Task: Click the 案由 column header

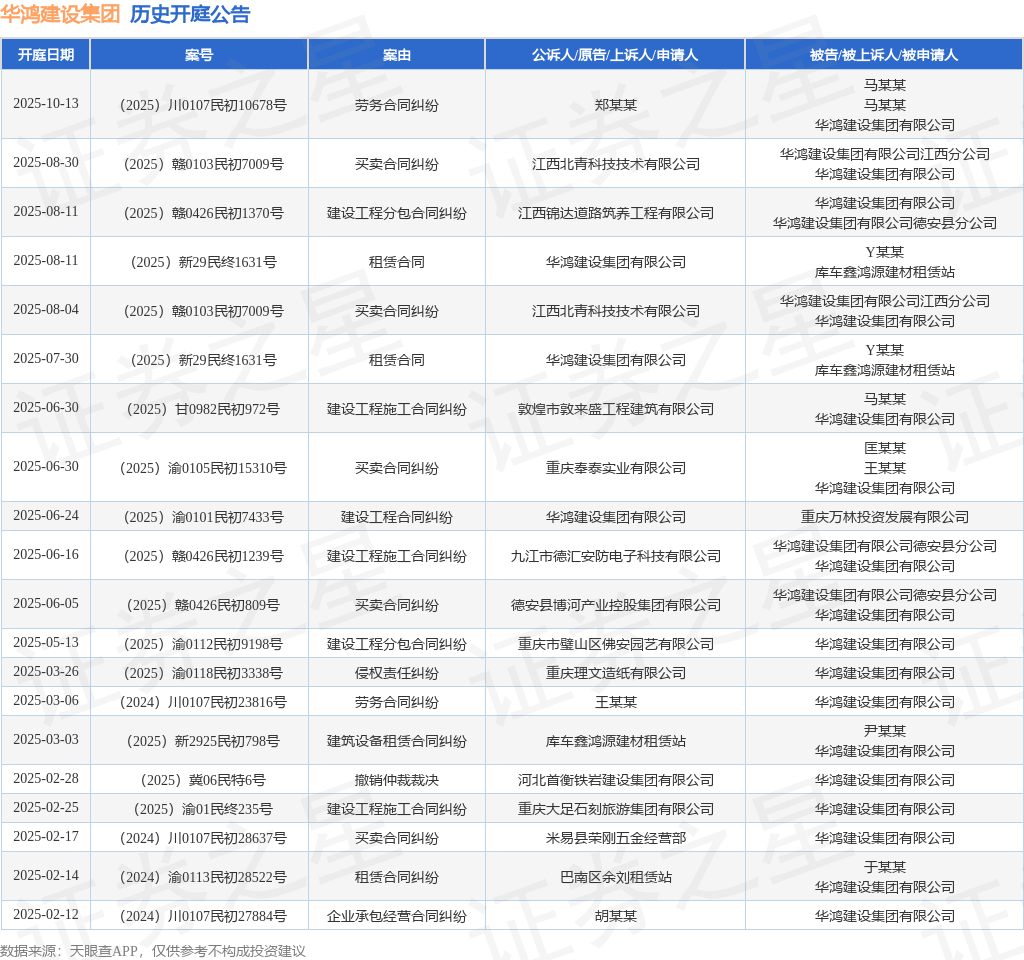Action: (396, 55)
